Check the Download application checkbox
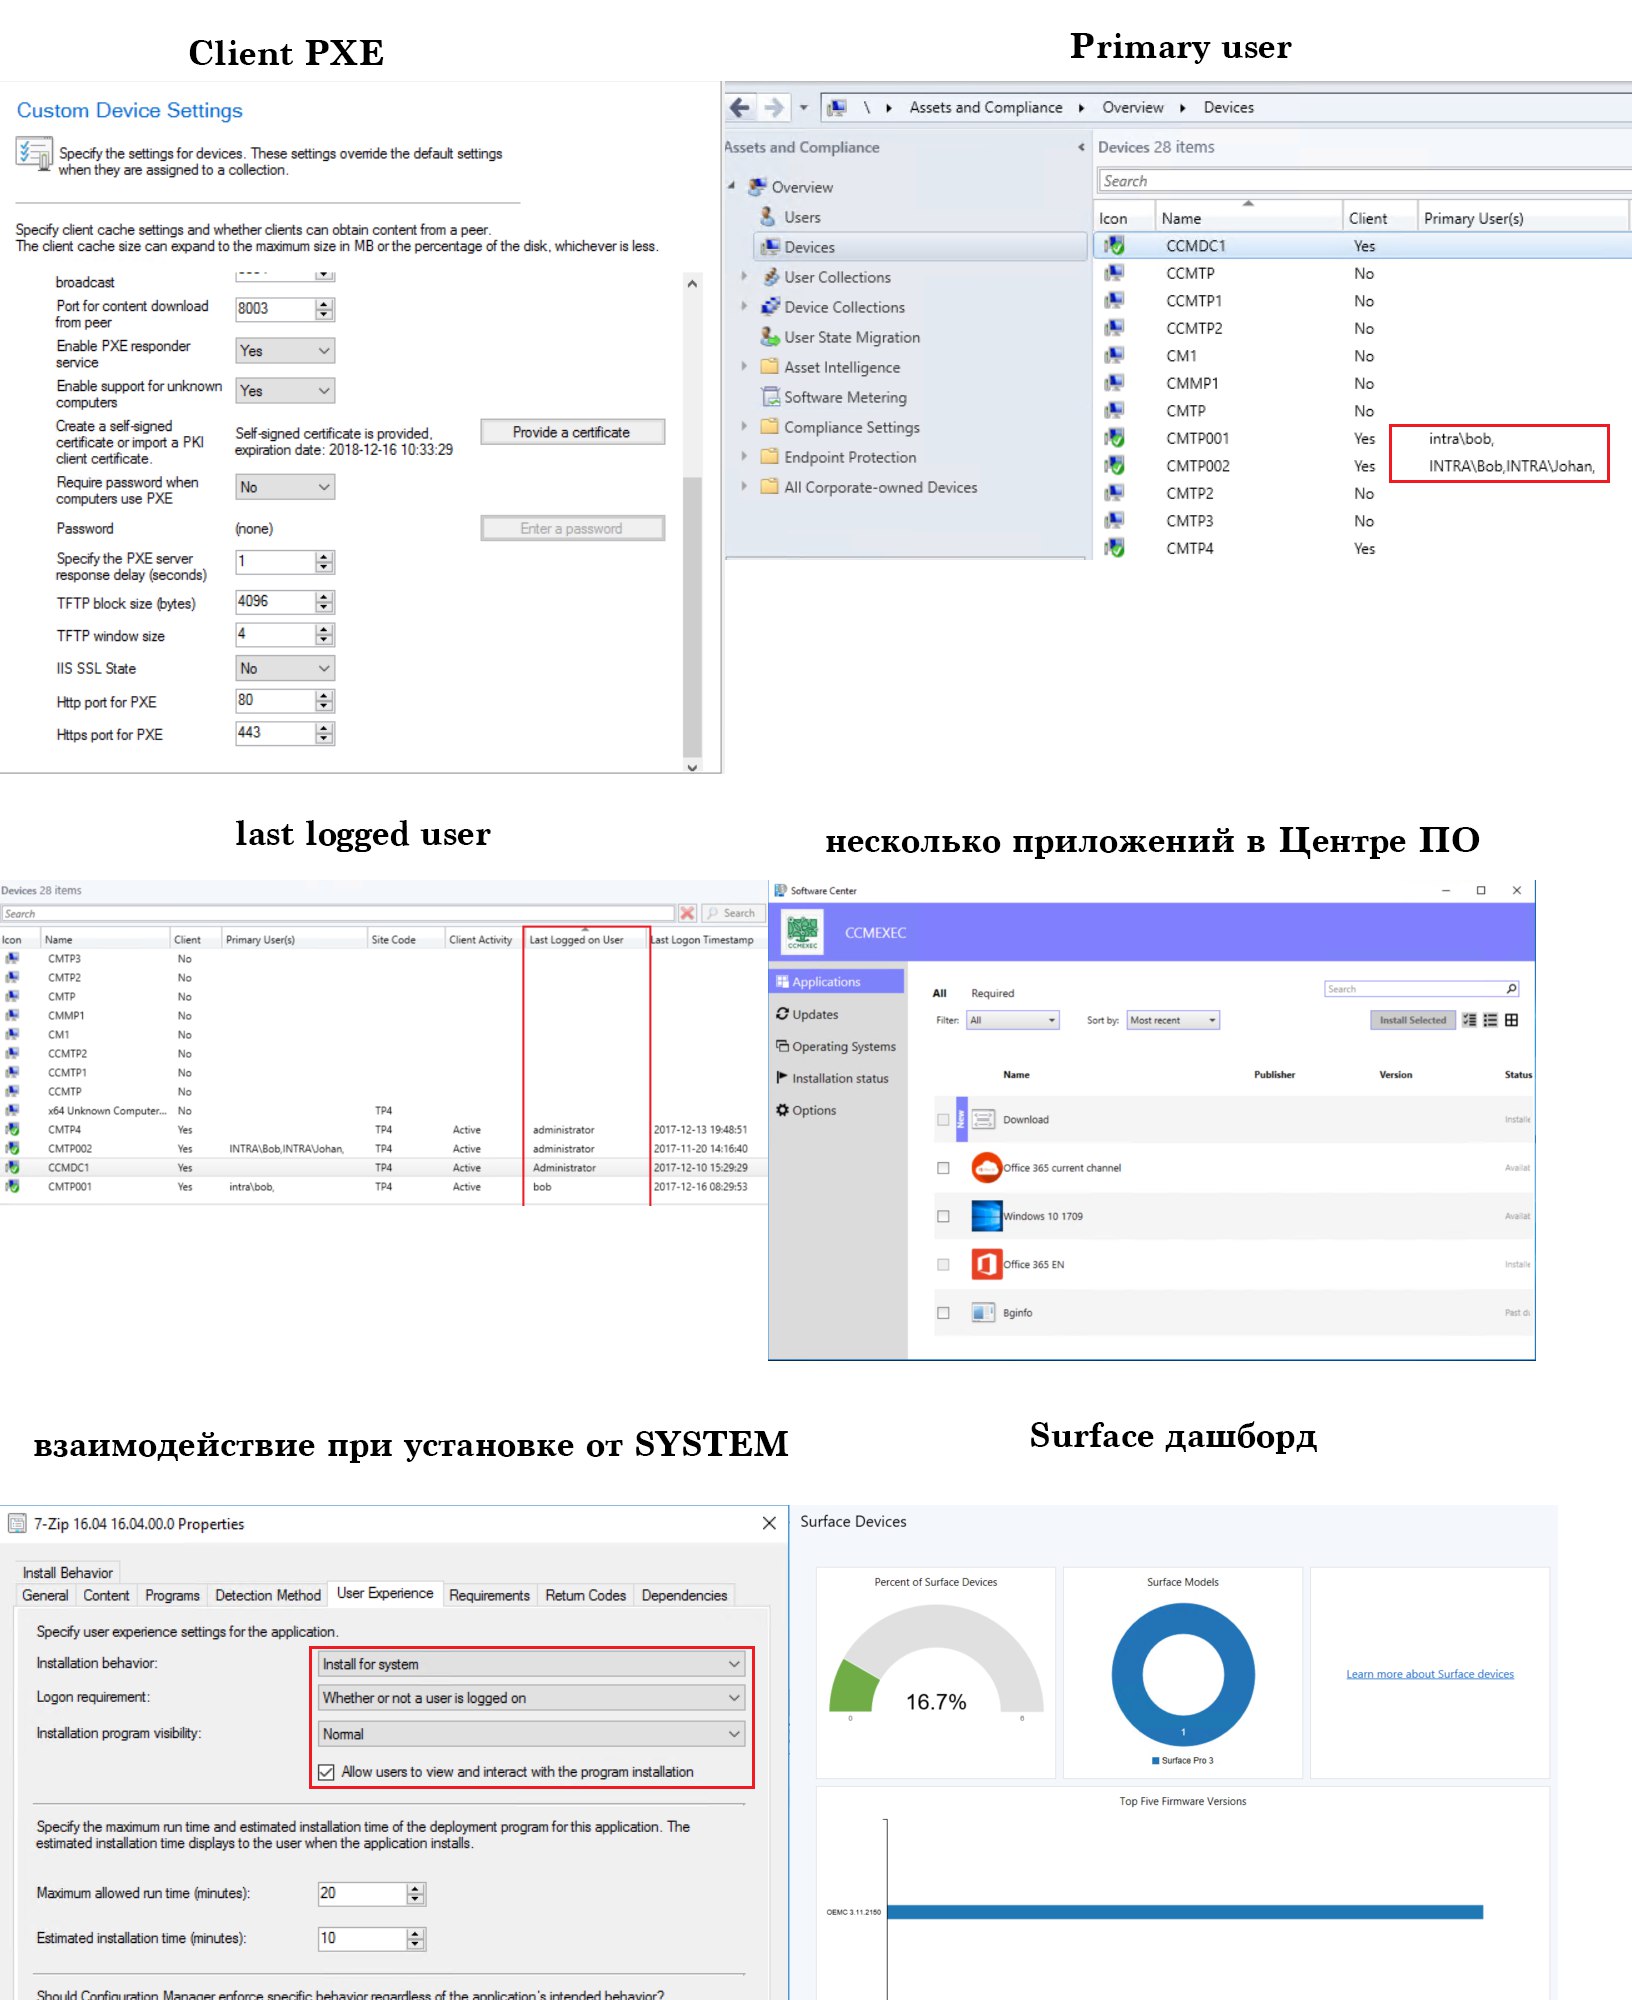 [943, 1120]
